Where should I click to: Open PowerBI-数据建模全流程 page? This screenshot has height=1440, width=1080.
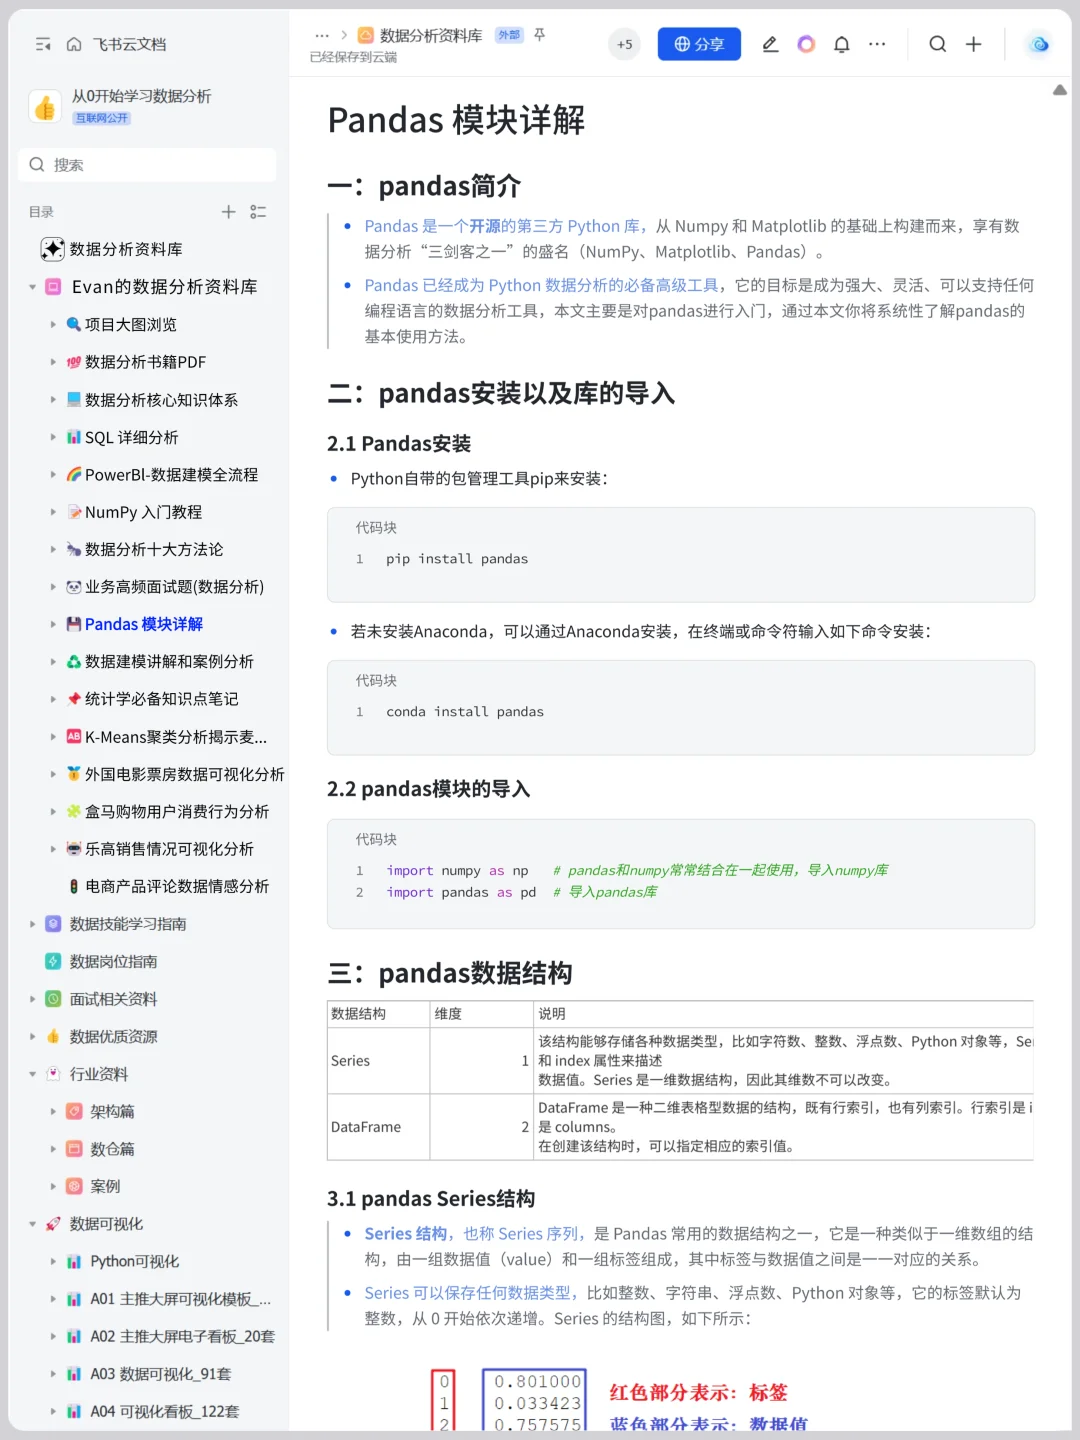coord(171,475)
